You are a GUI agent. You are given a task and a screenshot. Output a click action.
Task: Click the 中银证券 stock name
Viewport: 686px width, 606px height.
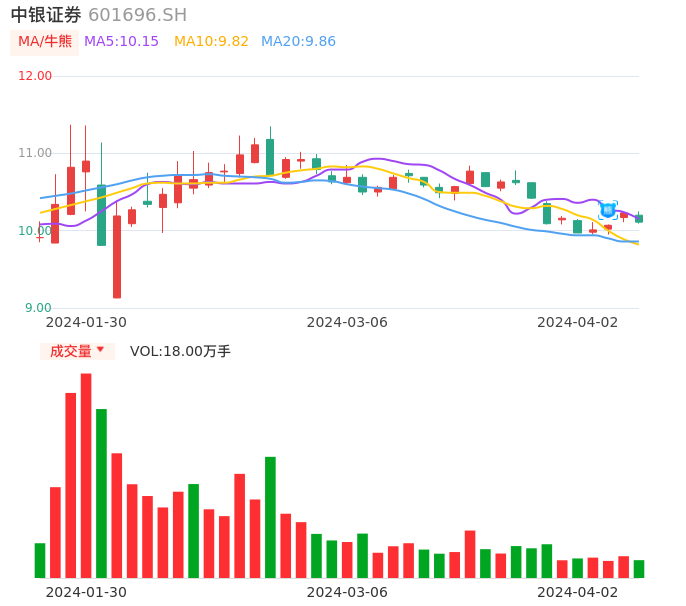[46, 15]
